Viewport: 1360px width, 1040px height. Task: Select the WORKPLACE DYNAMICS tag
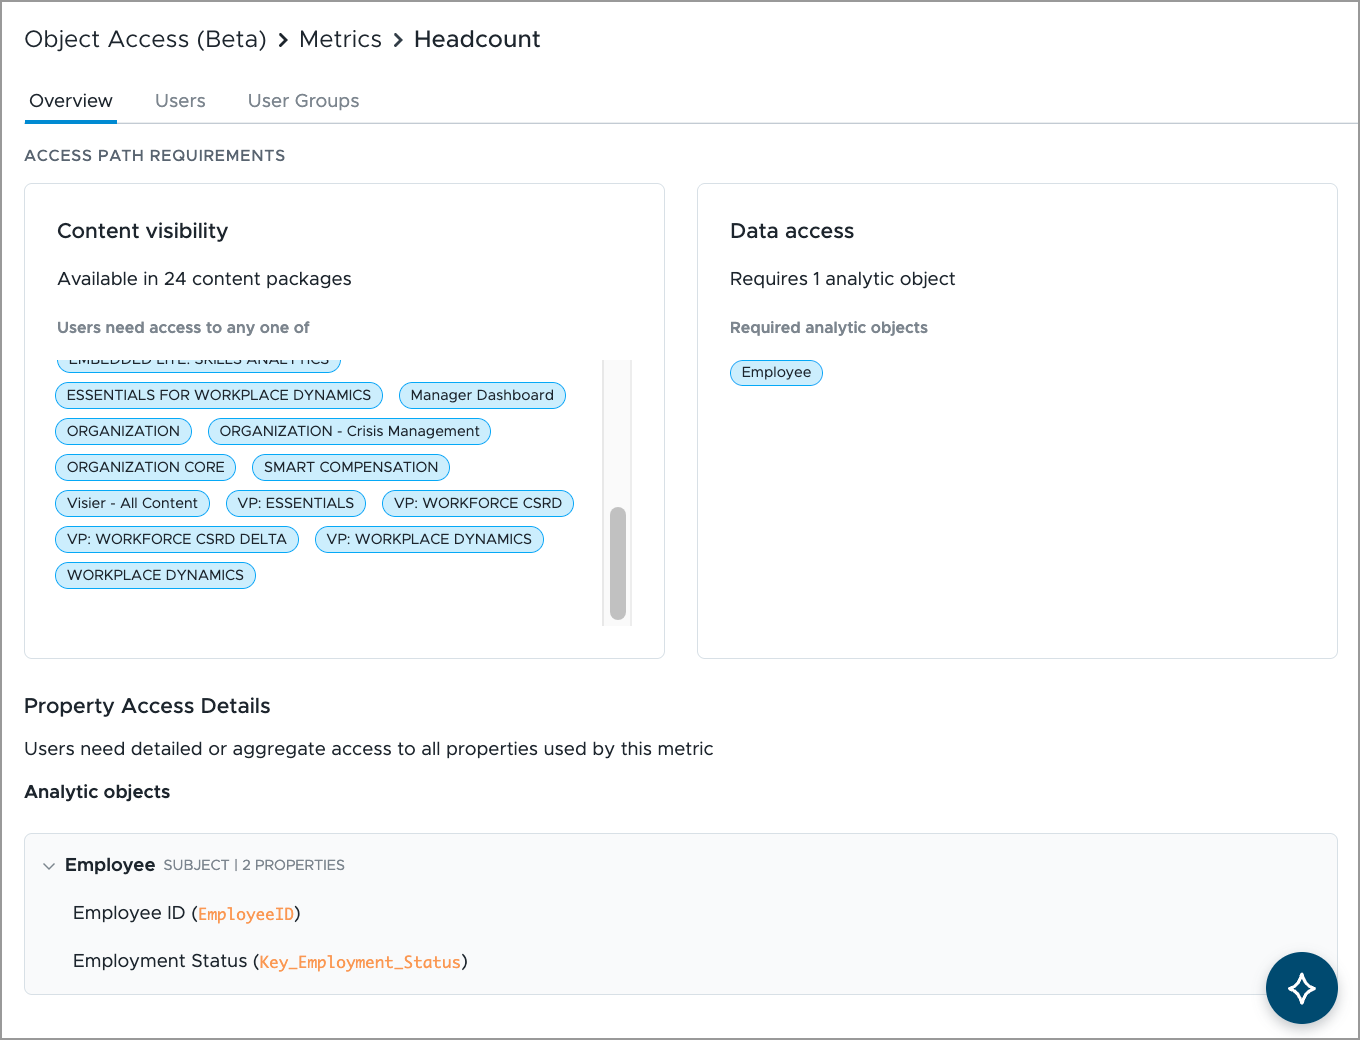point(155,575)
